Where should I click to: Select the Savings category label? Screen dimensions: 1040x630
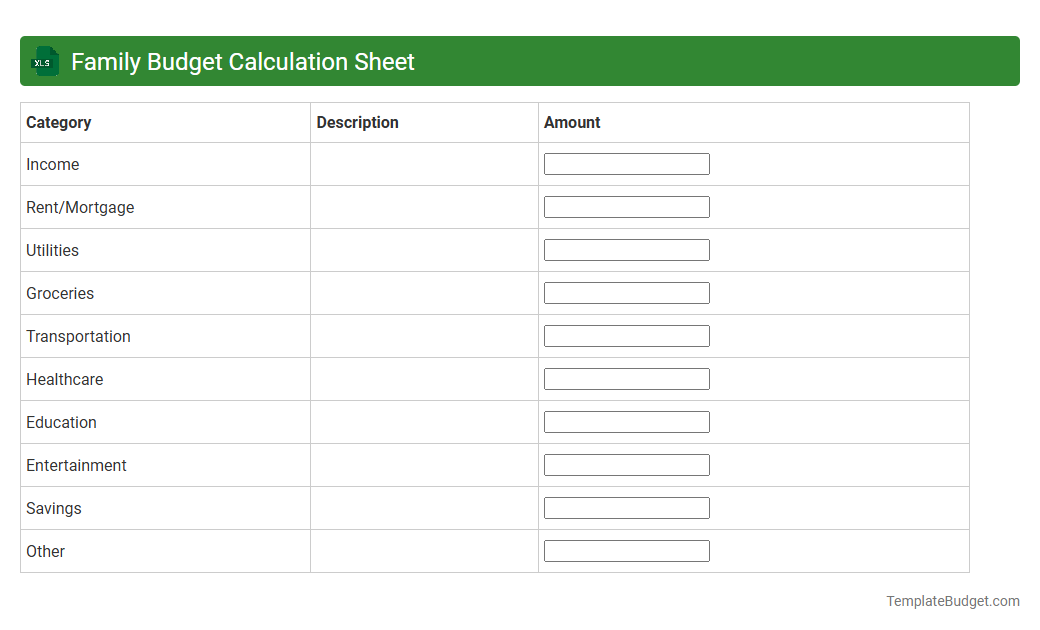53,508
